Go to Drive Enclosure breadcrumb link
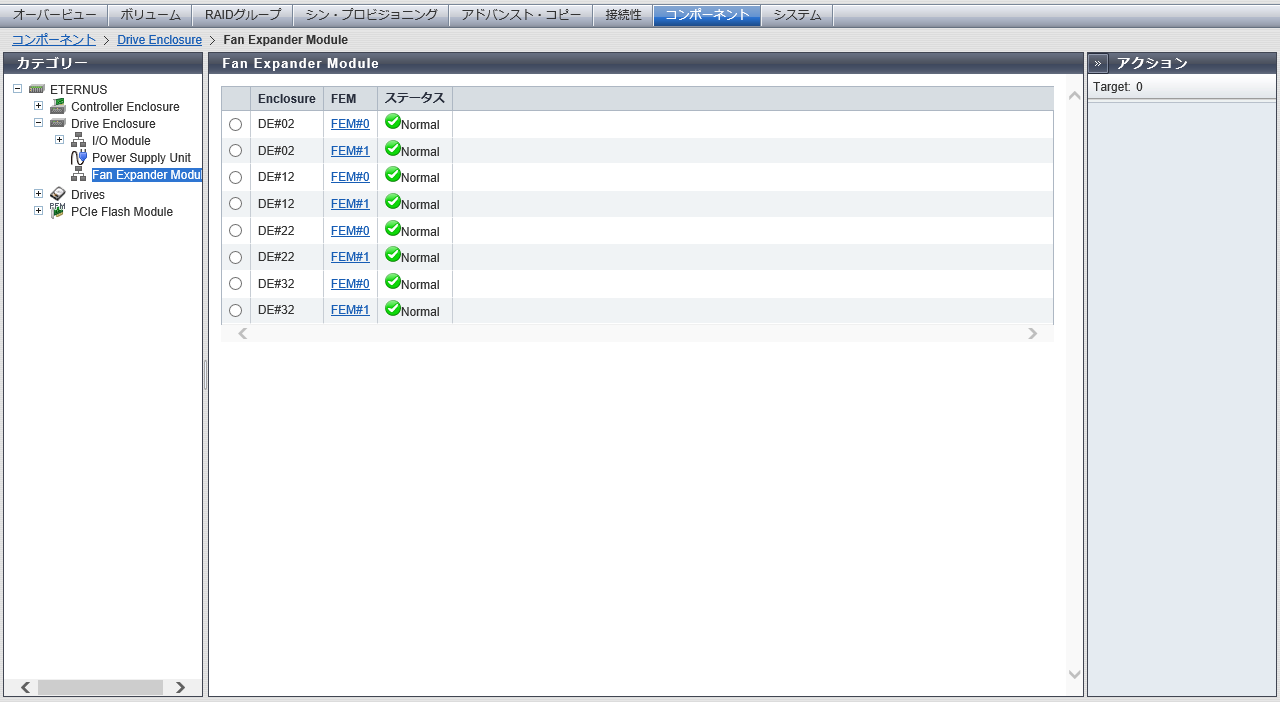 tap(159, 40)
